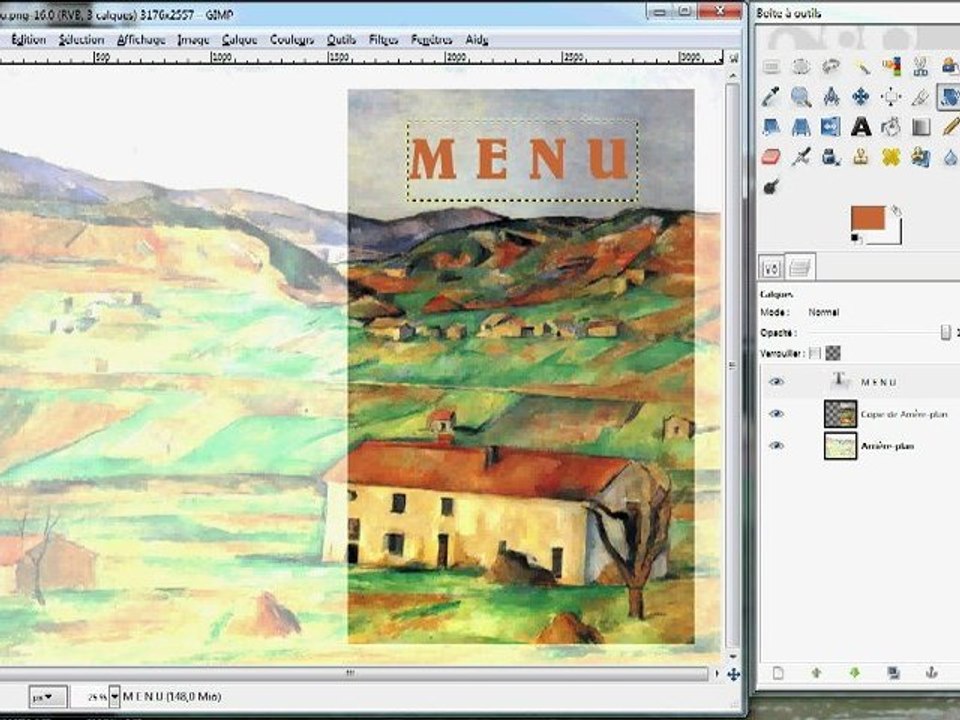Select the Arrière-plan layer thumbnail
Image resolution: width=960 pixels, height=720 pixels.
click(x=840, y=446)
